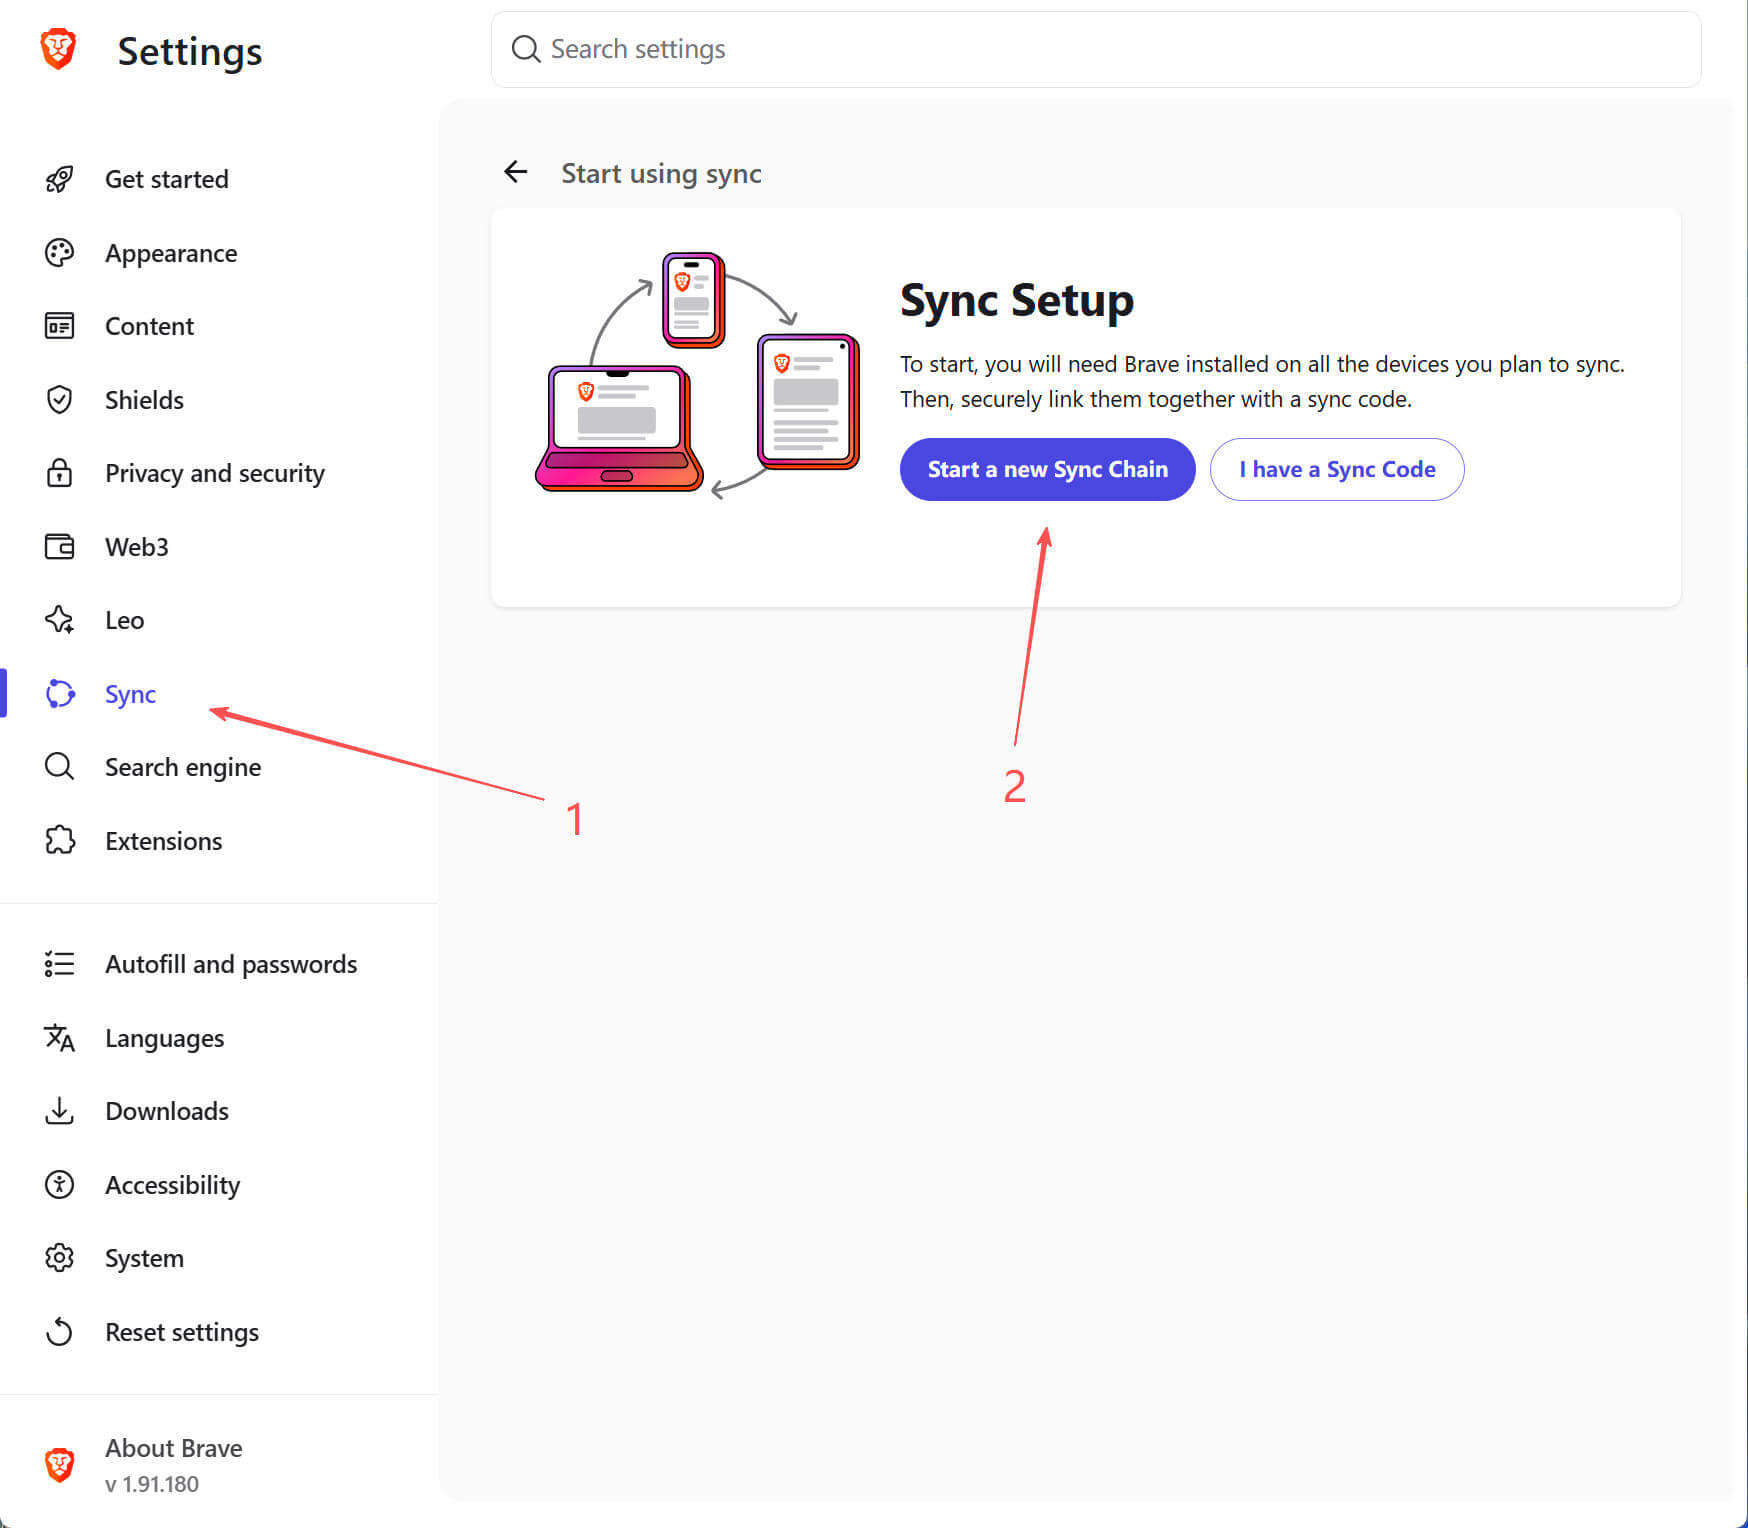The image size is (1748, 1528).
Task: Click Start a new Sync Chain button
Action: [1047, 469]
